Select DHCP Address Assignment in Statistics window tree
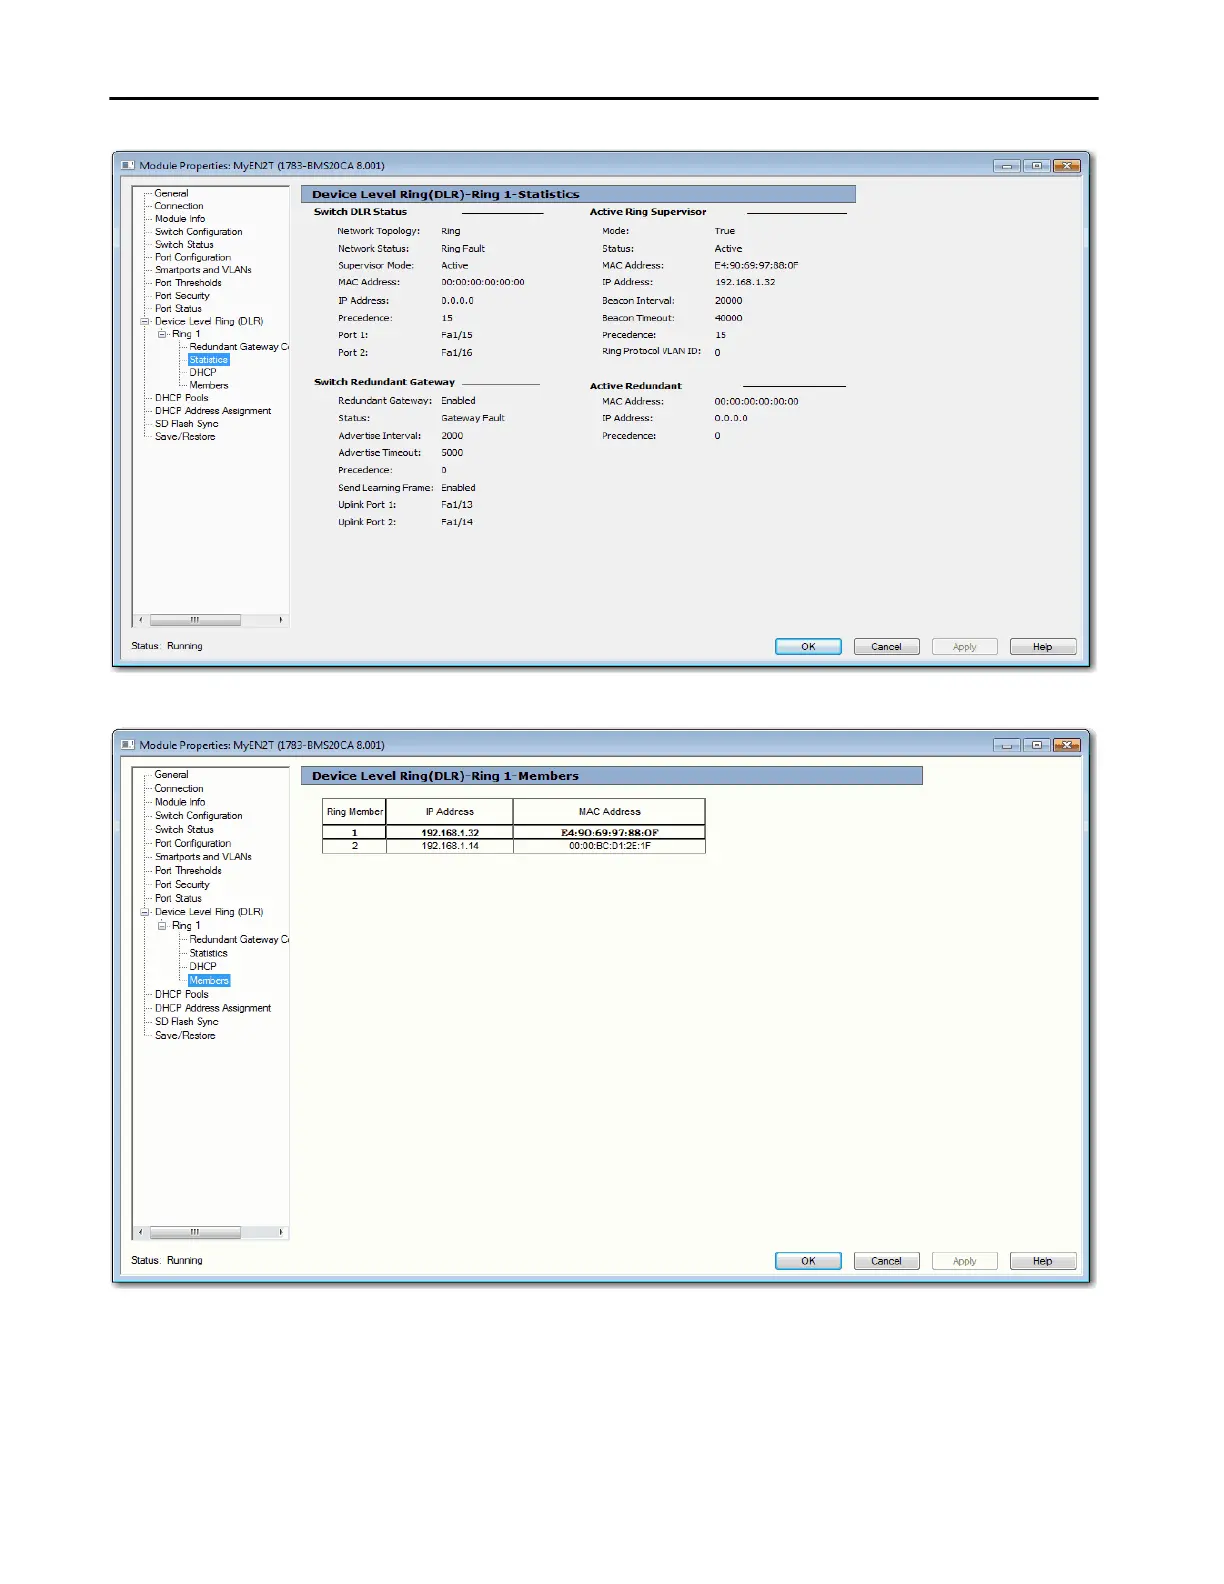This screenshot has height=1584, width=1224. [213, 411]
